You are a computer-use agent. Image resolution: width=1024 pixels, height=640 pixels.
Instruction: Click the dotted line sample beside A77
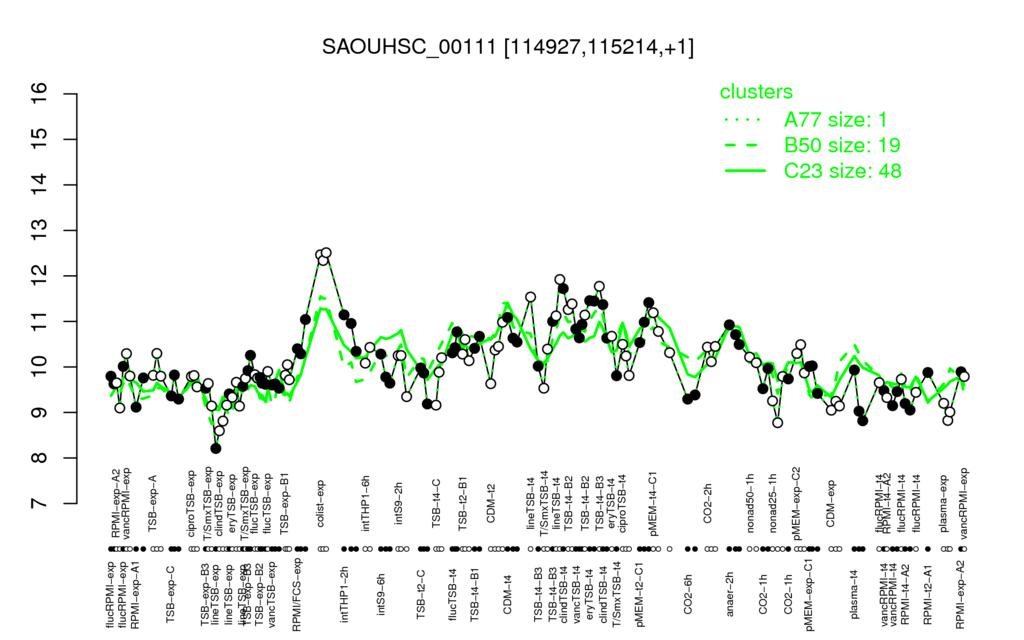tap(745, 120)
